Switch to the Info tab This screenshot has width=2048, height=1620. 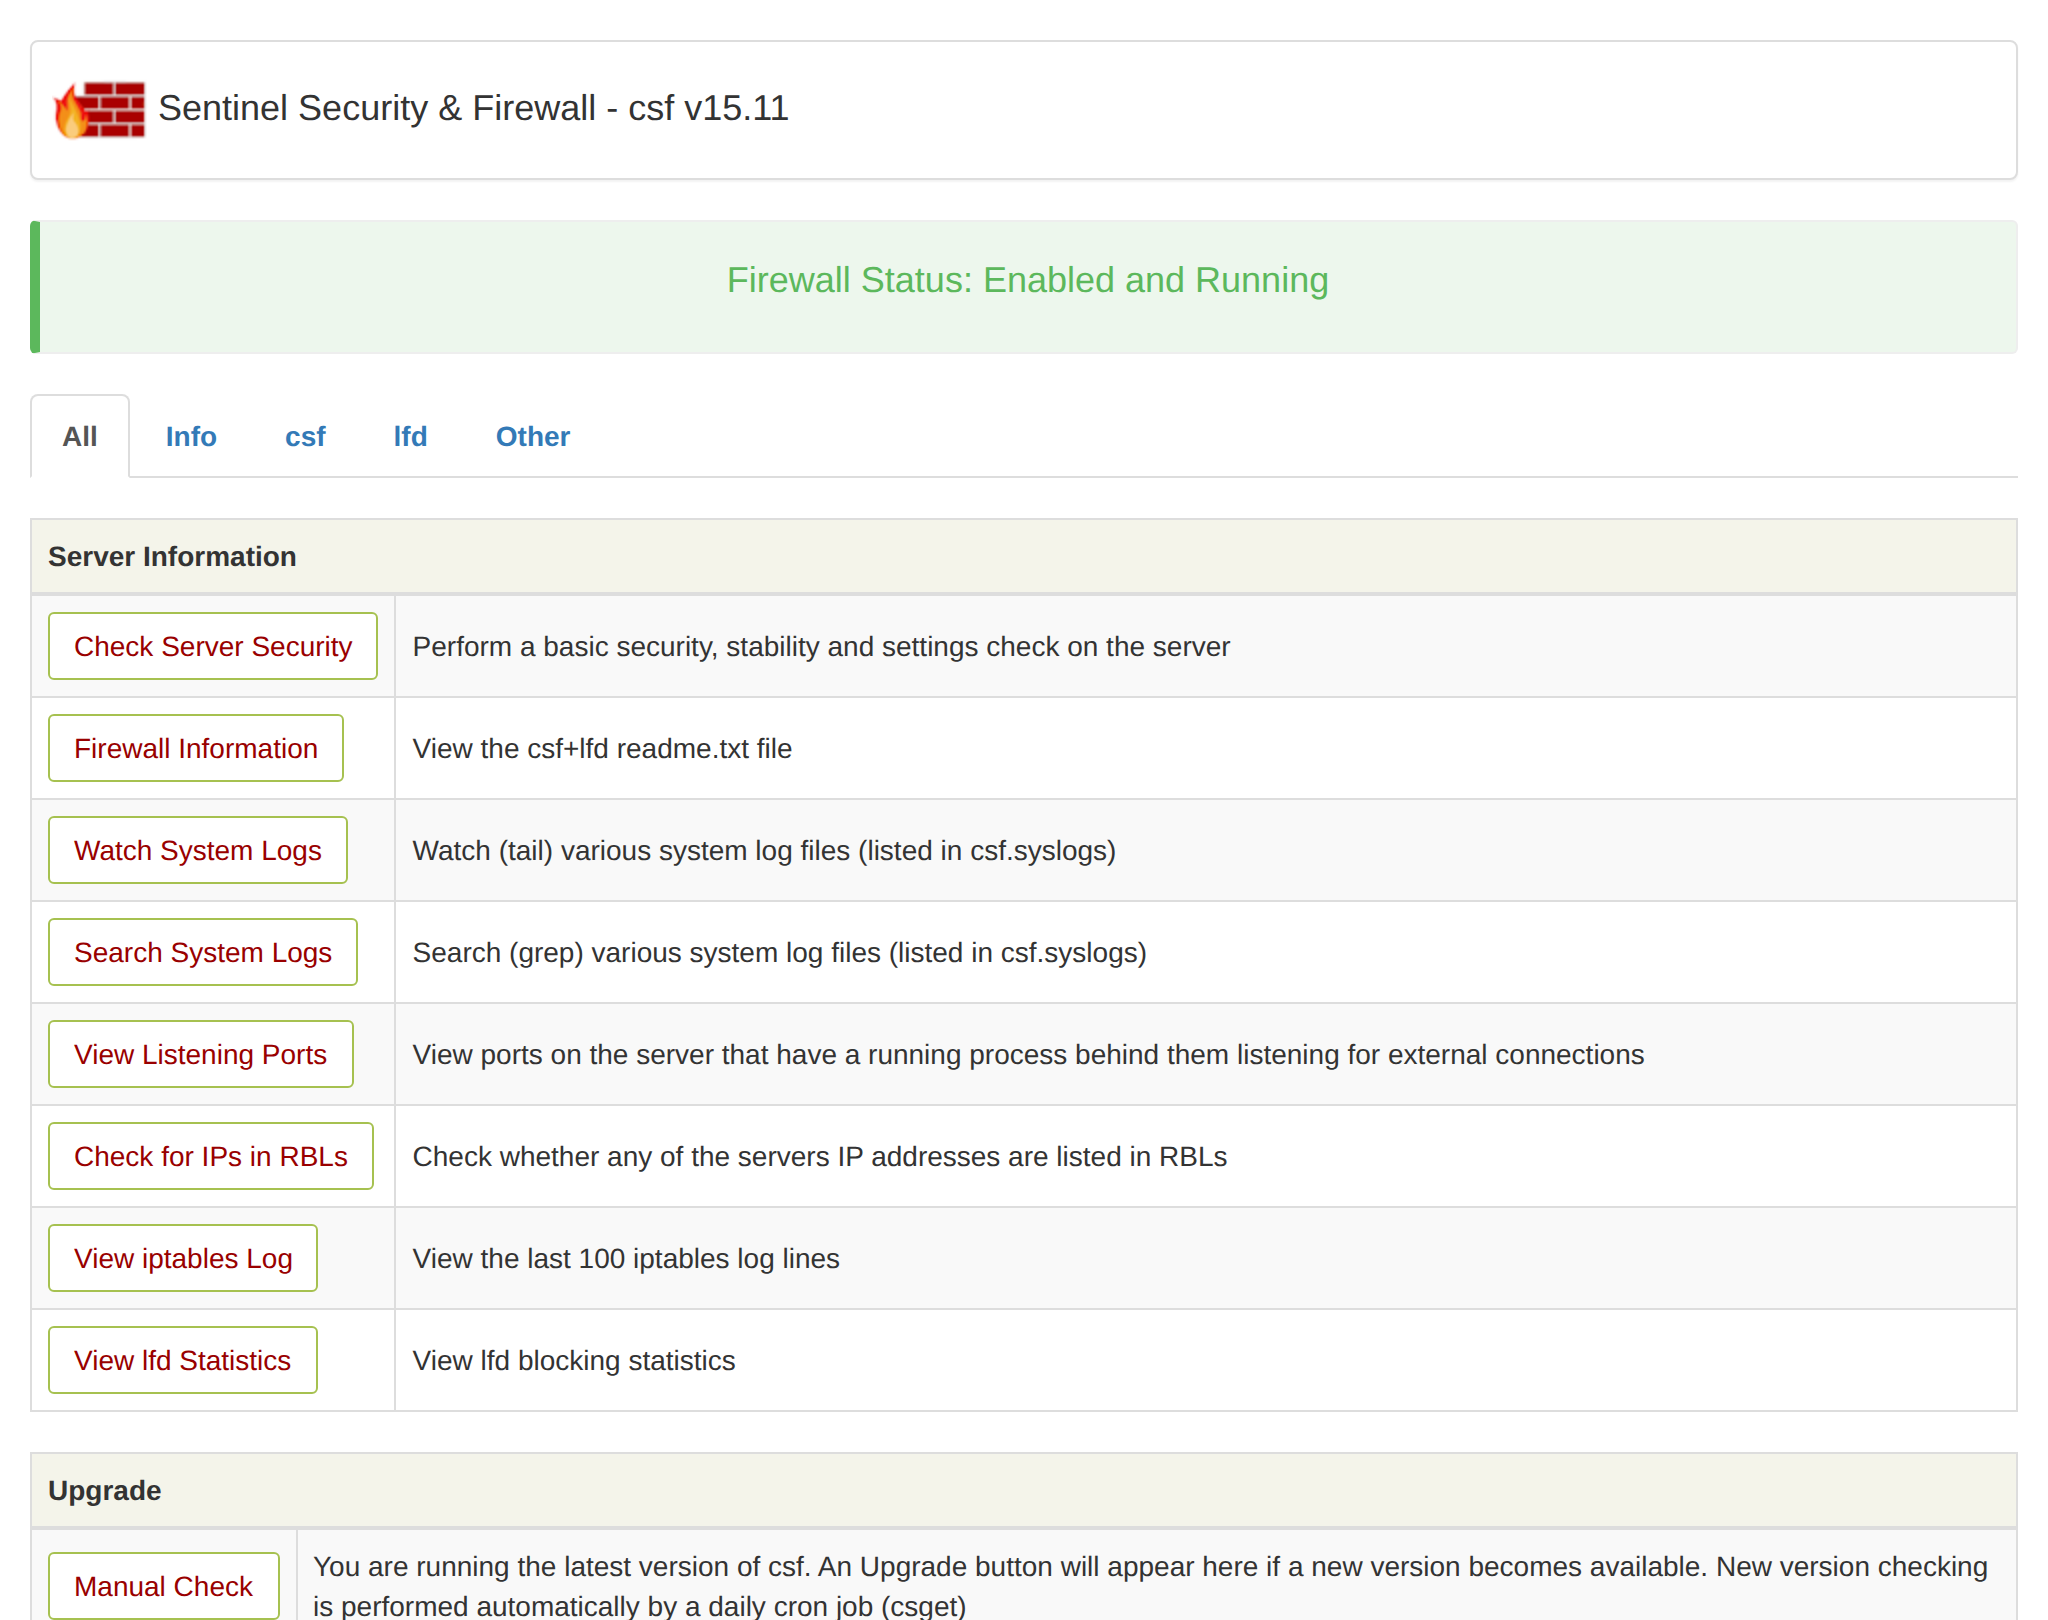[x=191, y=437]
